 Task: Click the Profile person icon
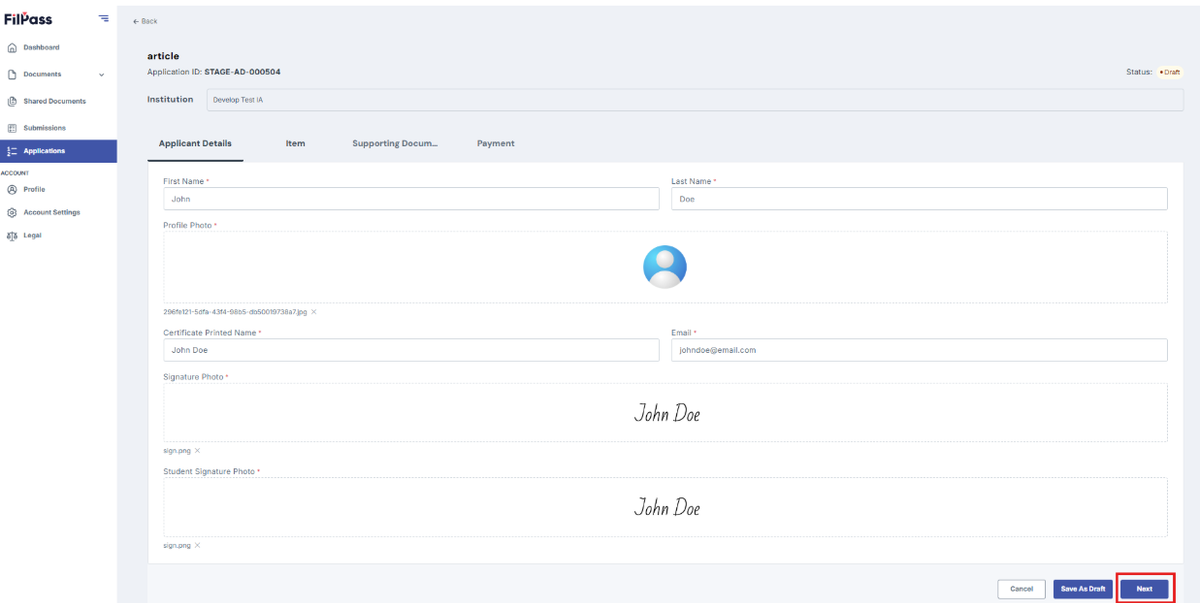12,189
